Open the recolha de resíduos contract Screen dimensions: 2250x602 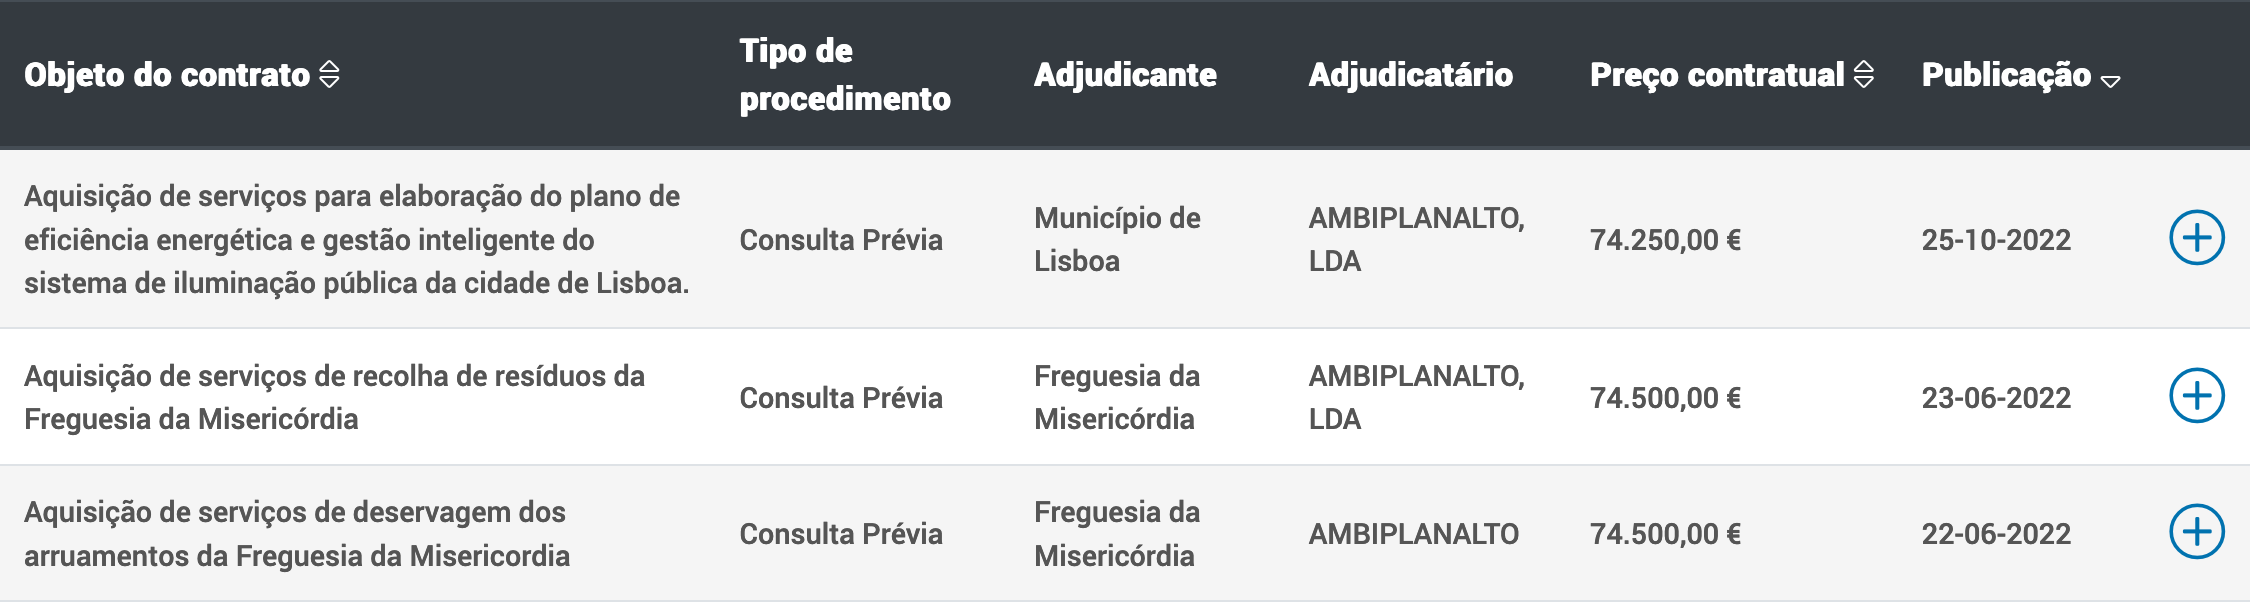tap(334, 397)
